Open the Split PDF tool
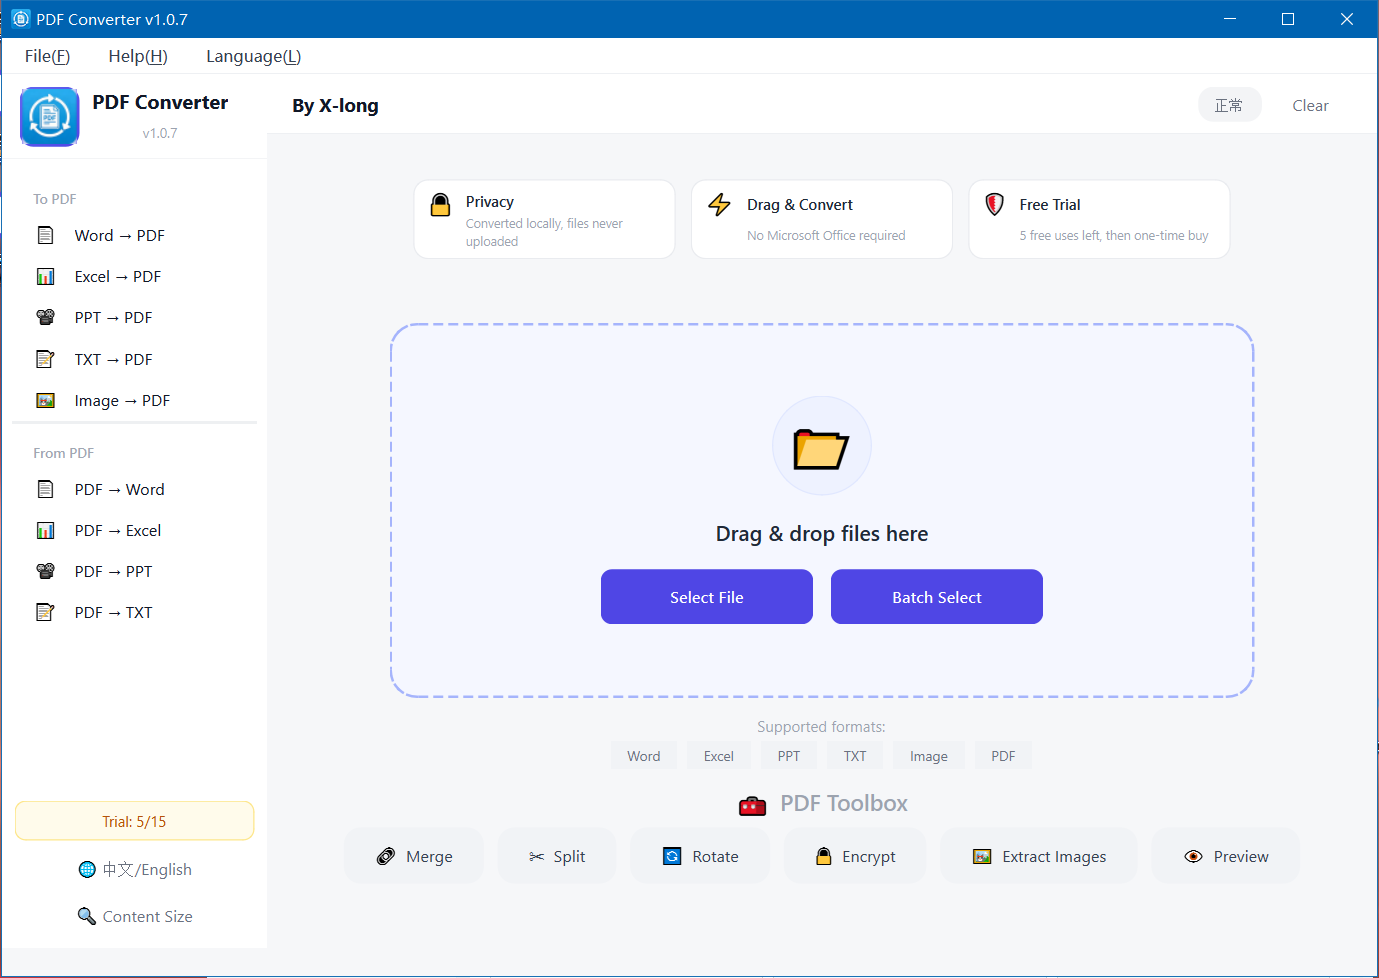 [557, 856]
